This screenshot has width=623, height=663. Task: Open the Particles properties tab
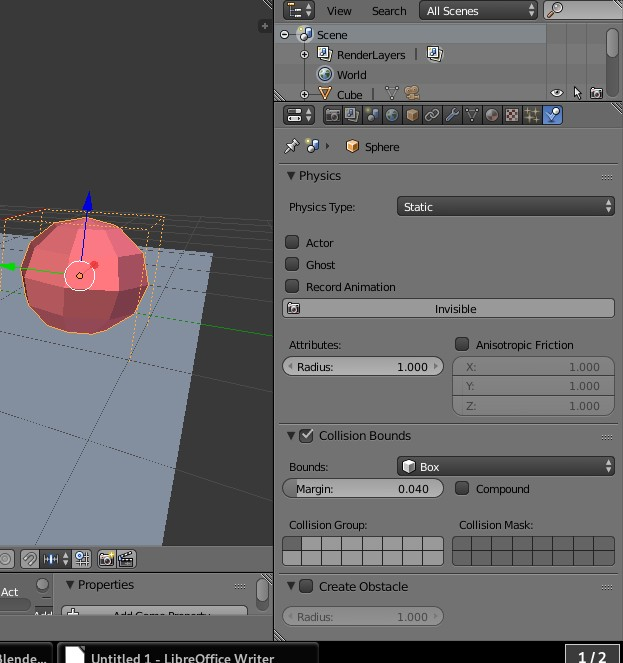point(532,115)
